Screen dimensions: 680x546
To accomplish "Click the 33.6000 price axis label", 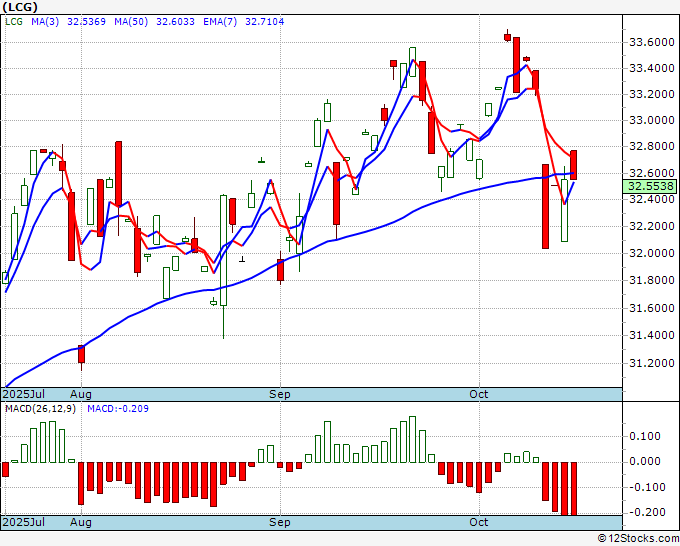I will [652, 42].
